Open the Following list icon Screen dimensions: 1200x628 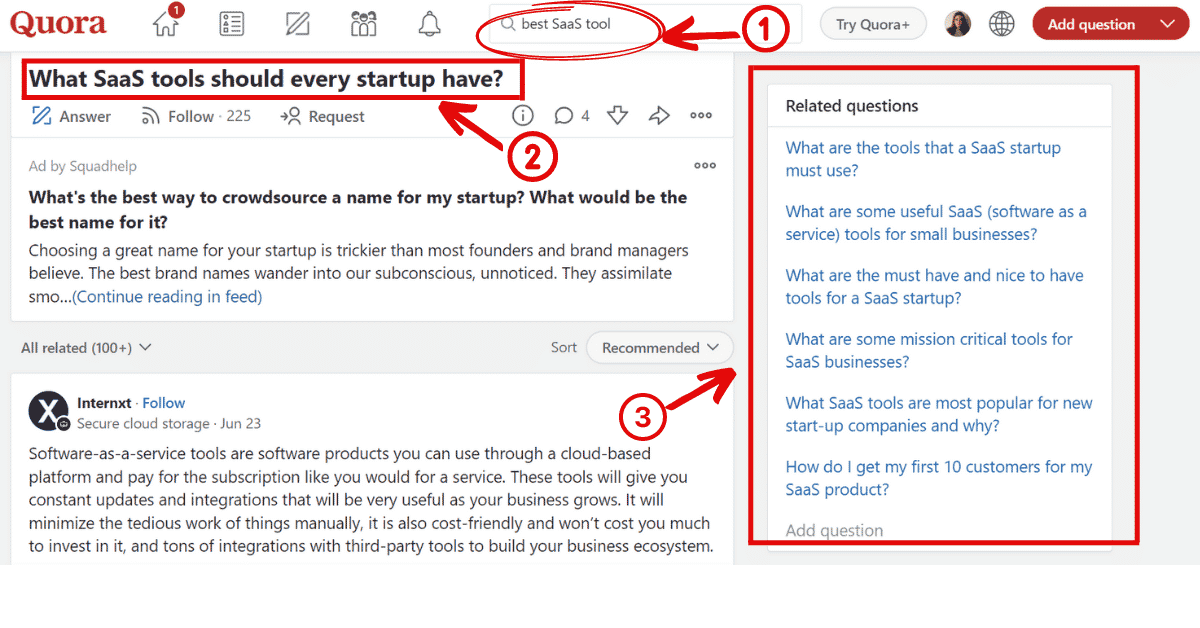click(x=232, y=24)
